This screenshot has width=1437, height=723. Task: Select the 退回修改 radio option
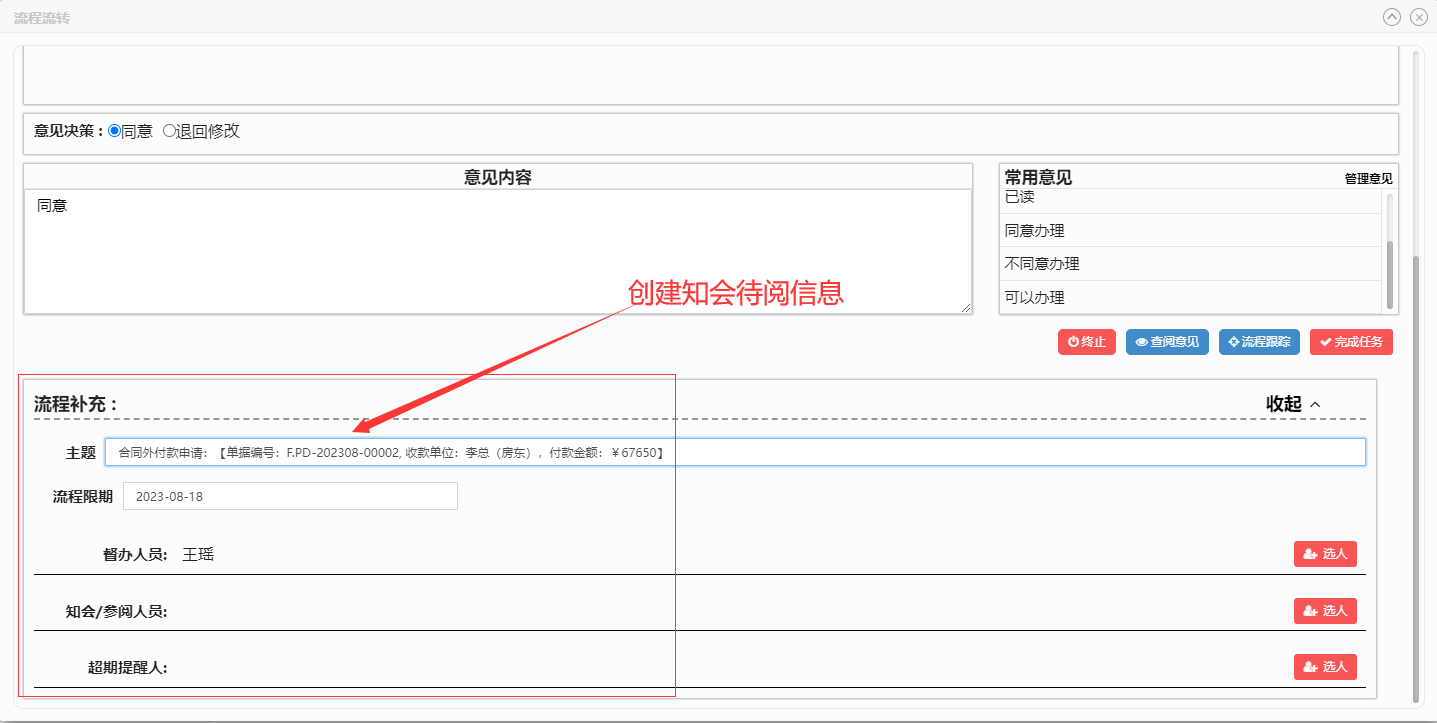point(169,131)
